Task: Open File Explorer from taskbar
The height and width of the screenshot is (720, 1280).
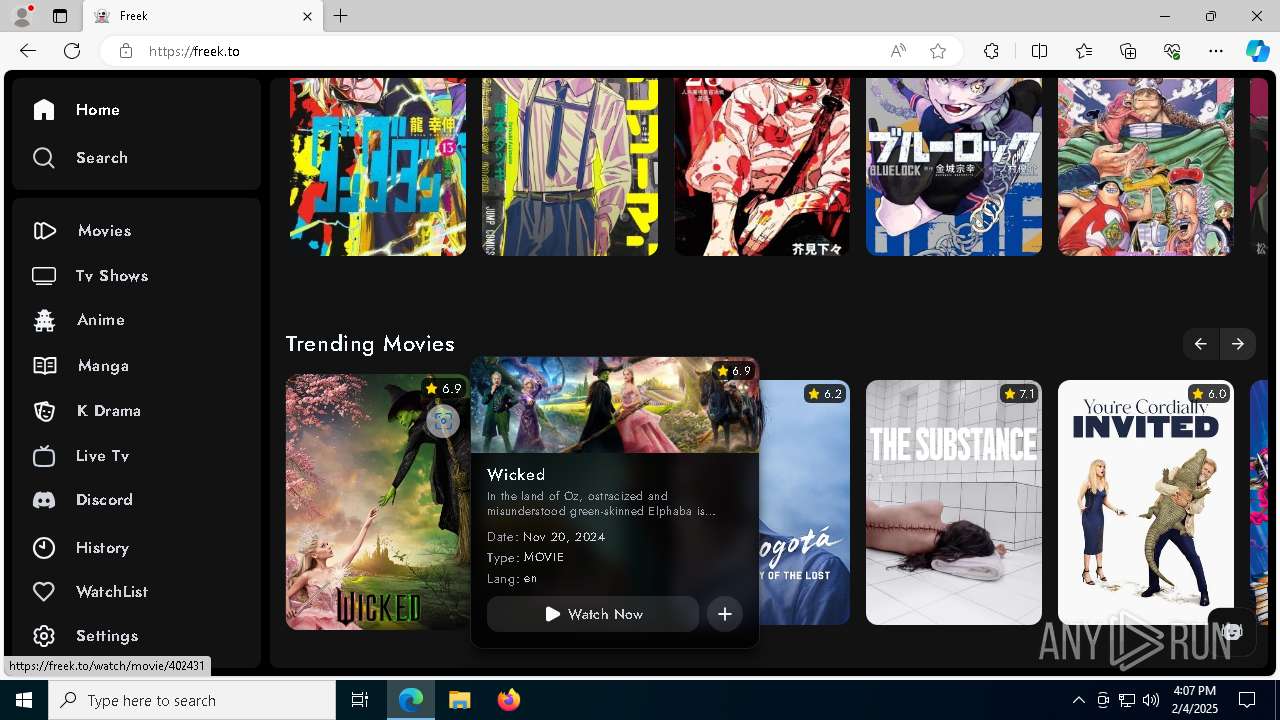Action: [460, 700]
